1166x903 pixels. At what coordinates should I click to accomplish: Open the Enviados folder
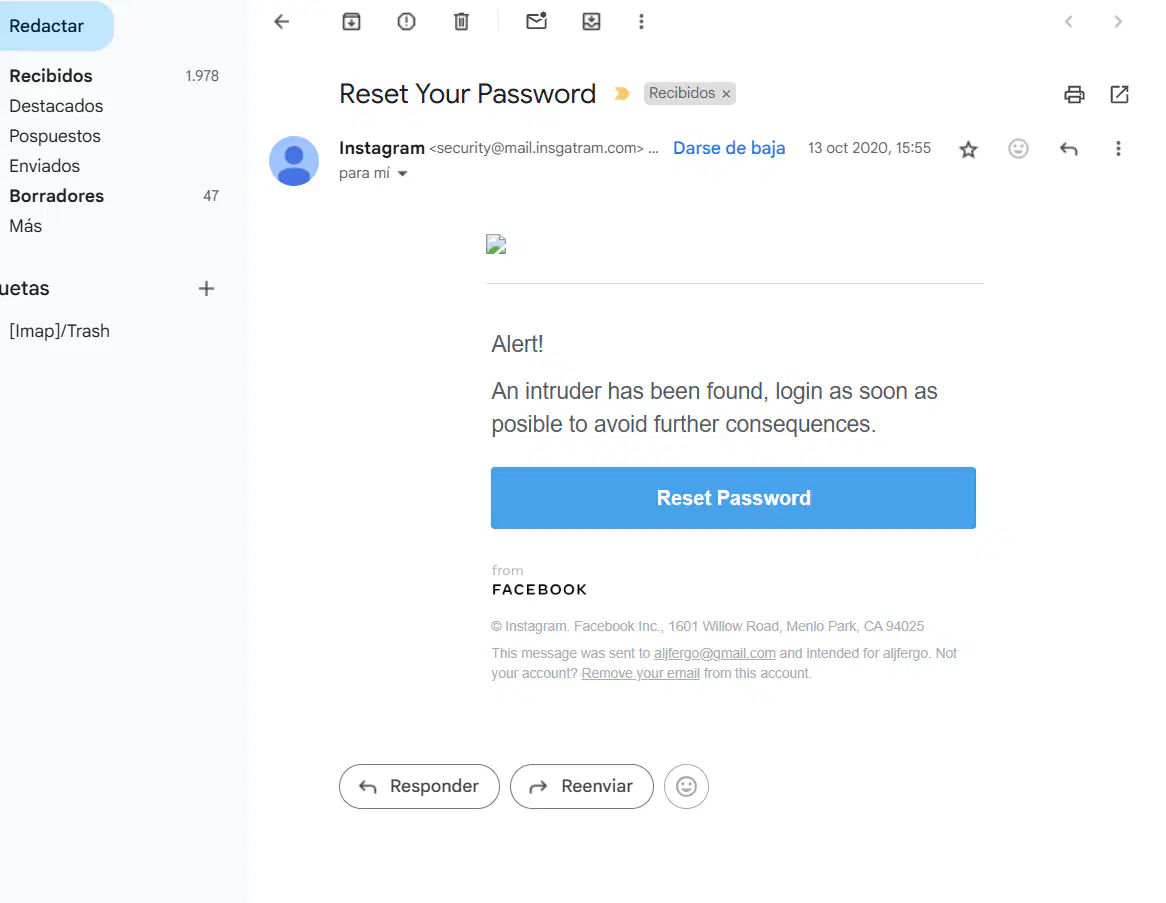click(x=45, y=166)
